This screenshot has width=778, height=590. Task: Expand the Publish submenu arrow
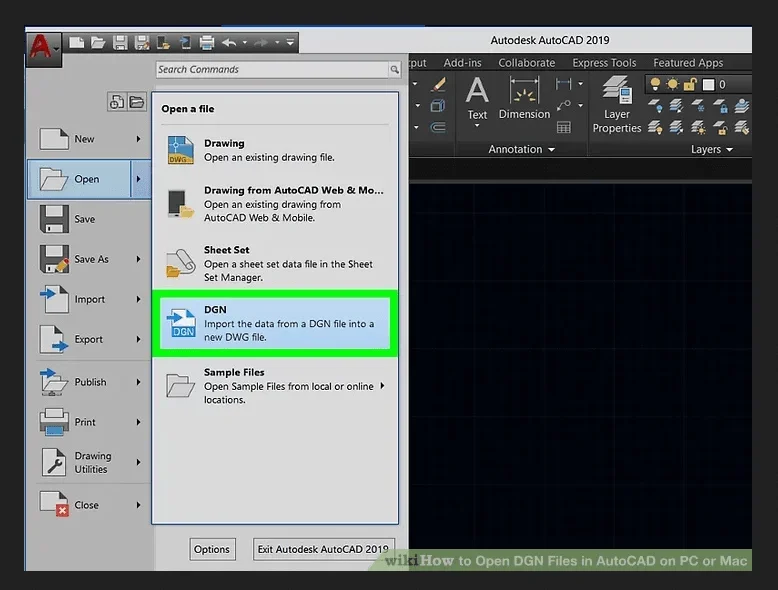[139, 382]
